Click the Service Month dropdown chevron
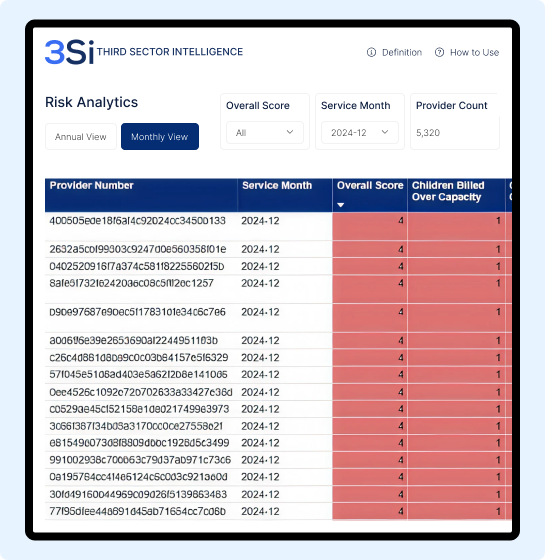Viewport: 545px width, 560px height. pos(385,132)
